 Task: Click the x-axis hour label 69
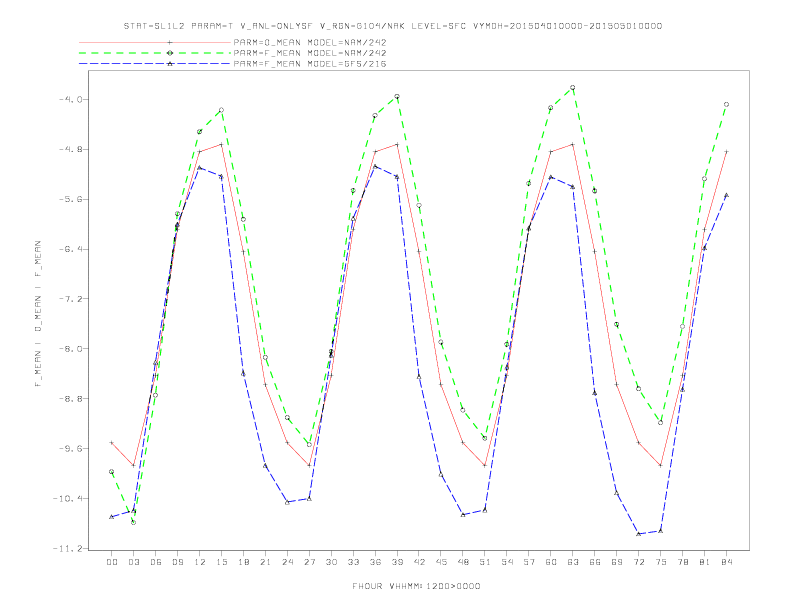point(617,562)
